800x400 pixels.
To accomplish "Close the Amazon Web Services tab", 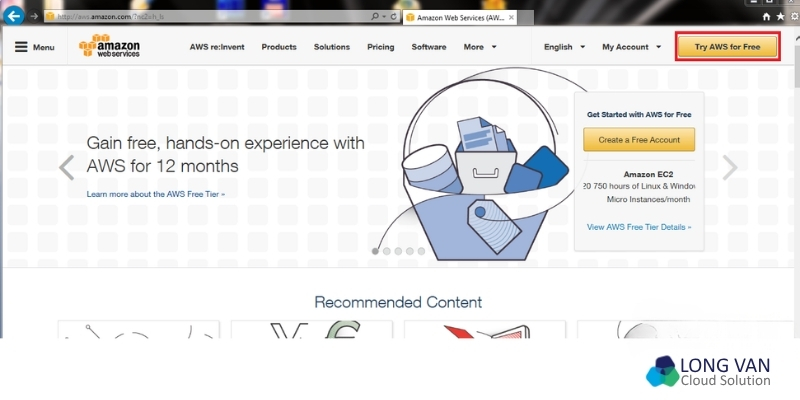I will coord(511,17).
